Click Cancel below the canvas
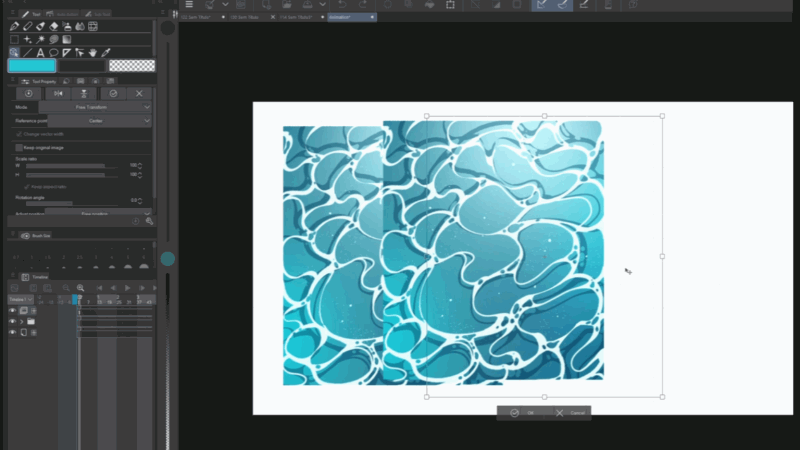 571,412
